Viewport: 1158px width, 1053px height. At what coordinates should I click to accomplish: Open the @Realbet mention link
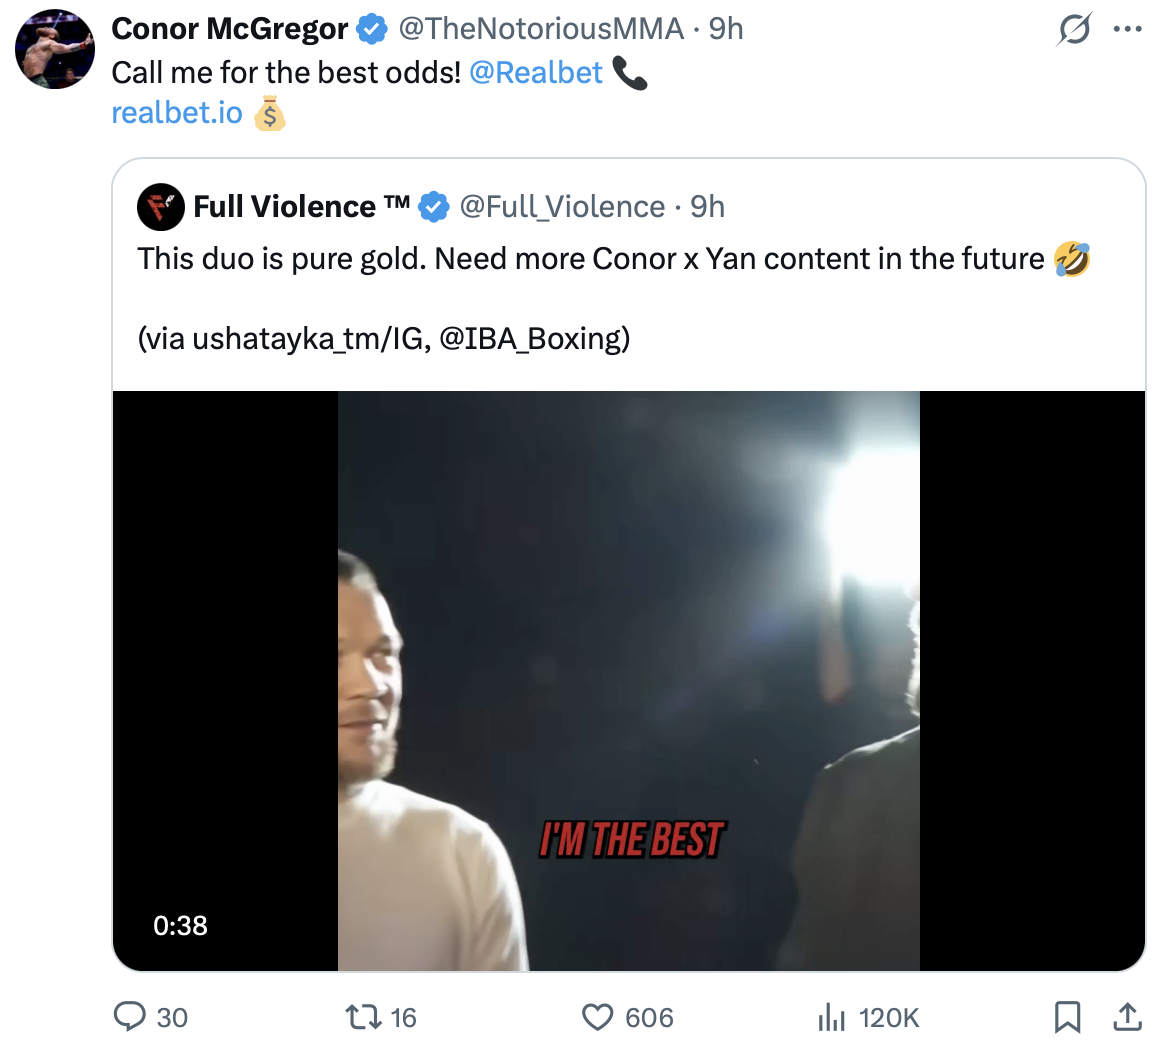coord(535,72)
